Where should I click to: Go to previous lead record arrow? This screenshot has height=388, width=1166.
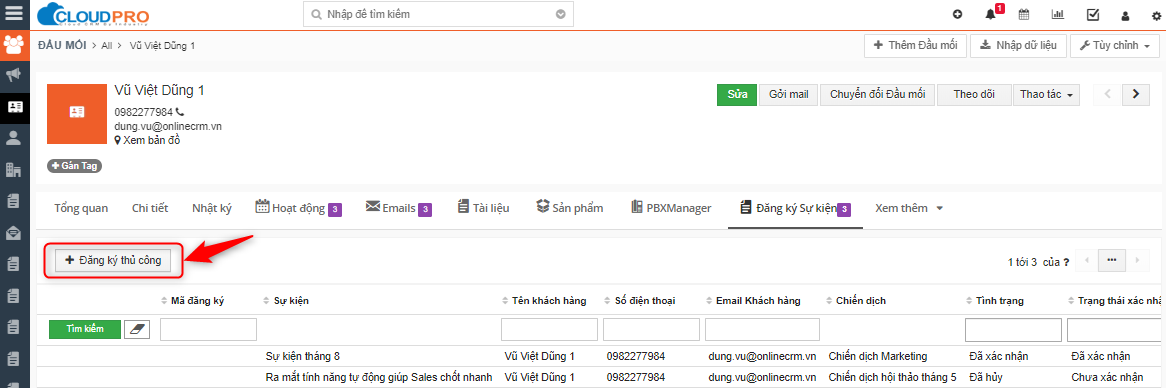1107,94
